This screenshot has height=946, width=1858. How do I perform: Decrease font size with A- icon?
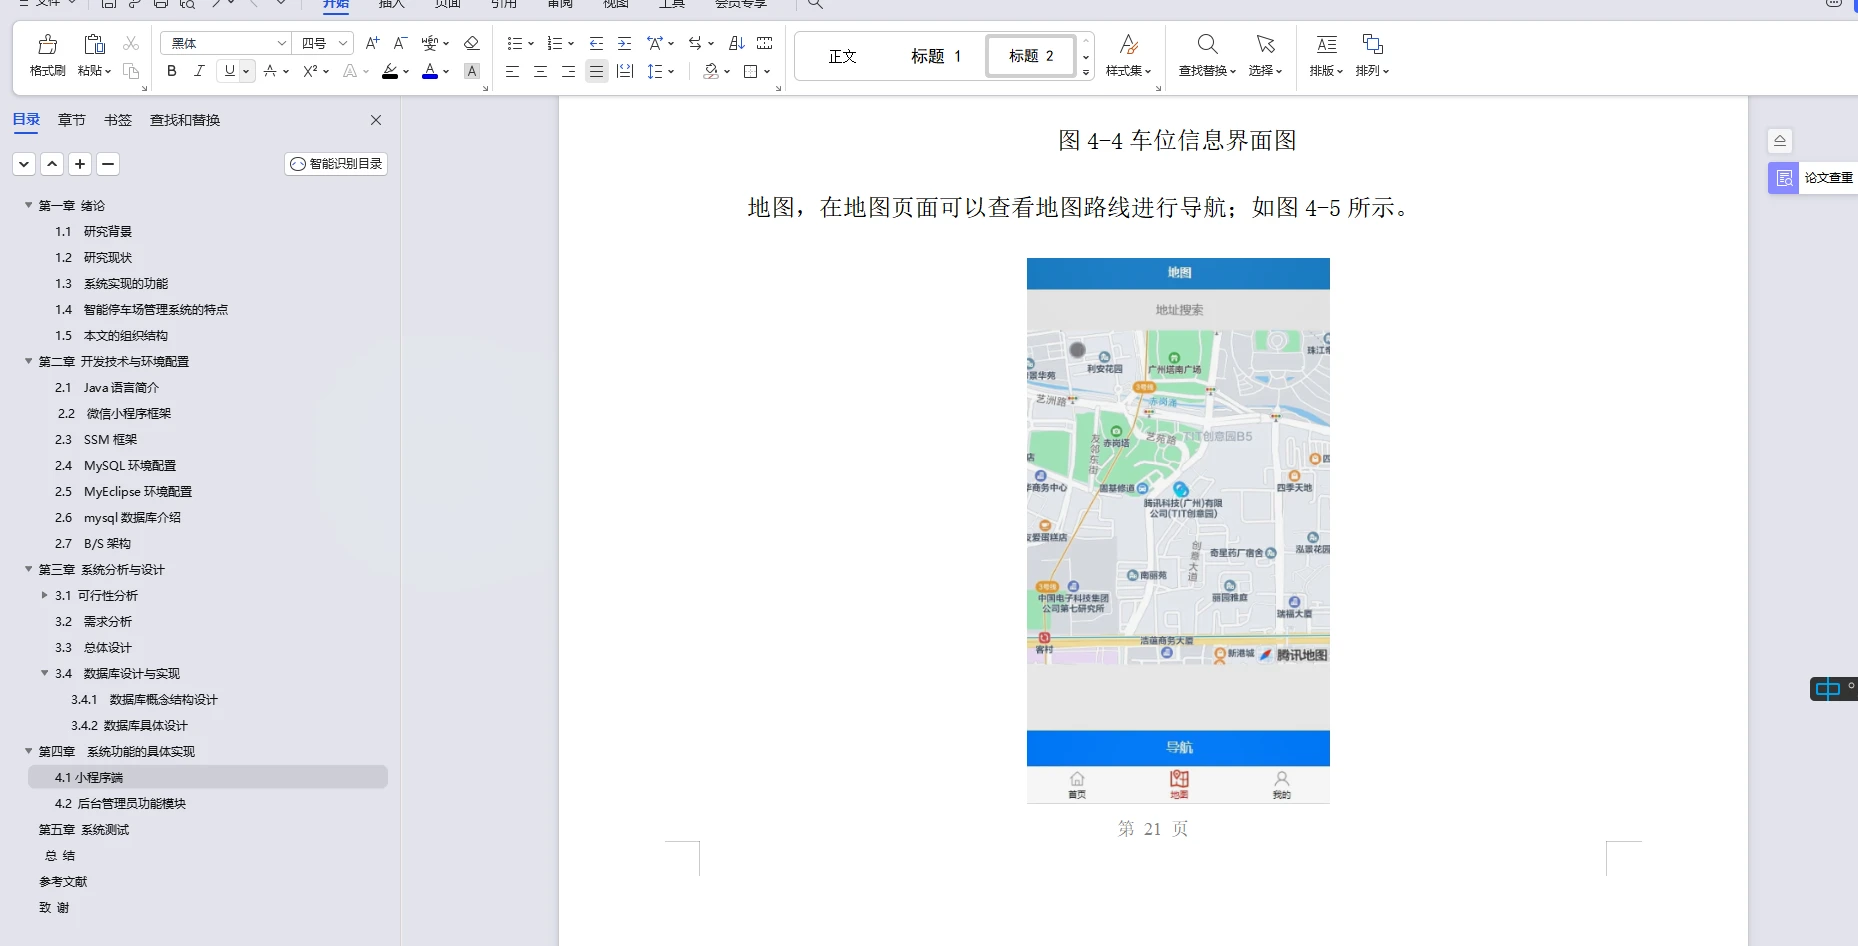tap(400, 43)
